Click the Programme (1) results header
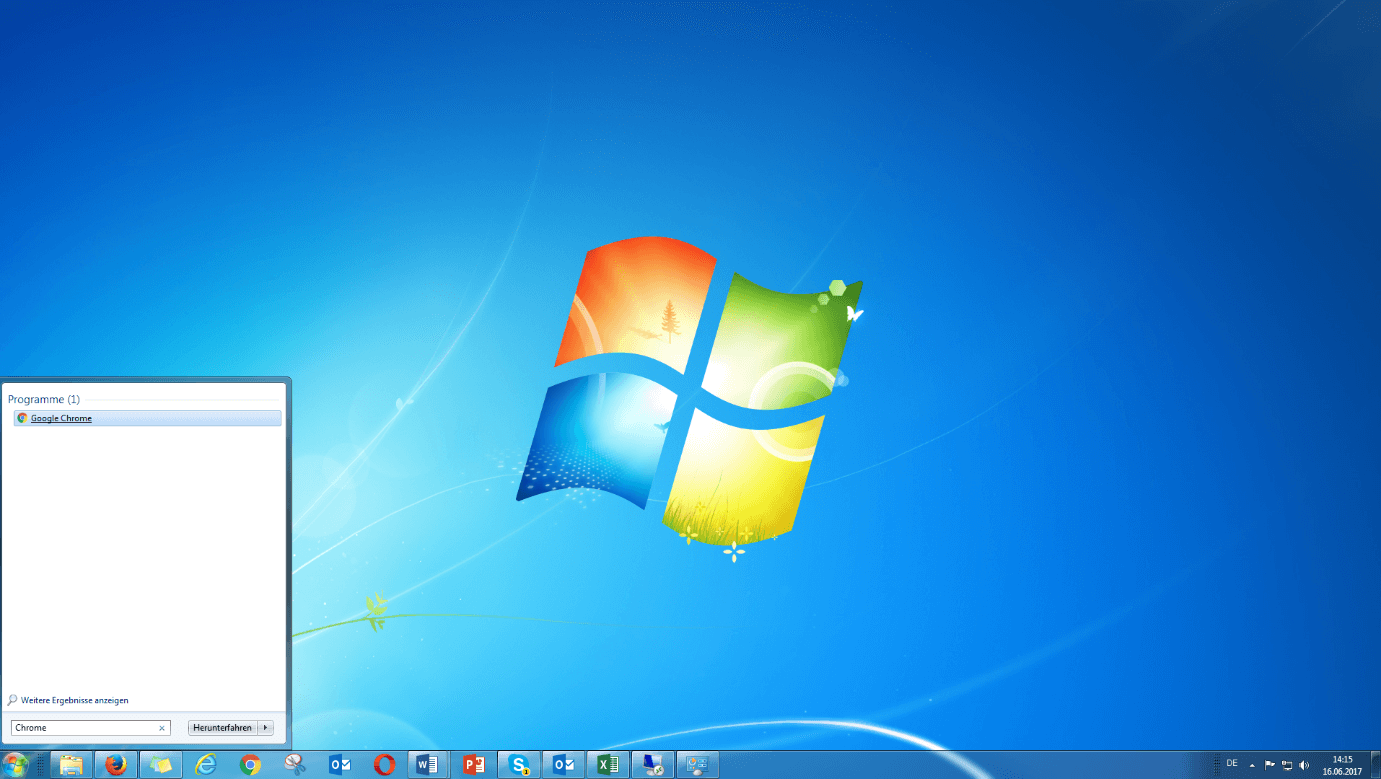The width and height of the screenshot is (1381, 779). (x=44, y=399)
